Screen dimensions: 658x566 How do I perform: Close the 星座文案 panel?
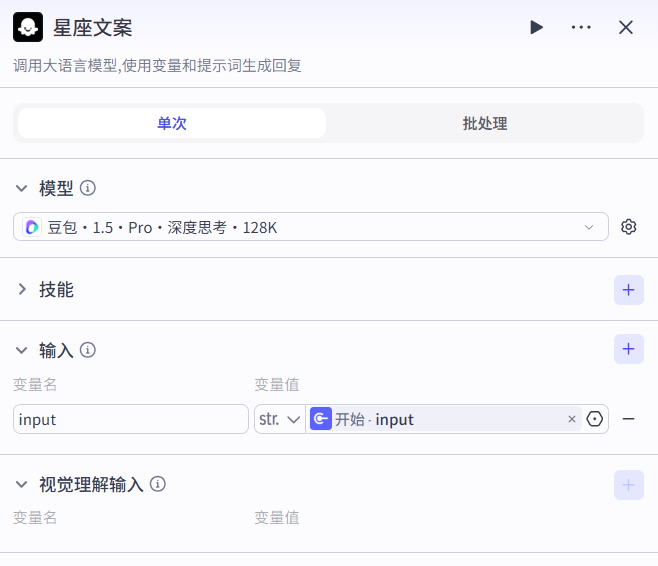626,27
